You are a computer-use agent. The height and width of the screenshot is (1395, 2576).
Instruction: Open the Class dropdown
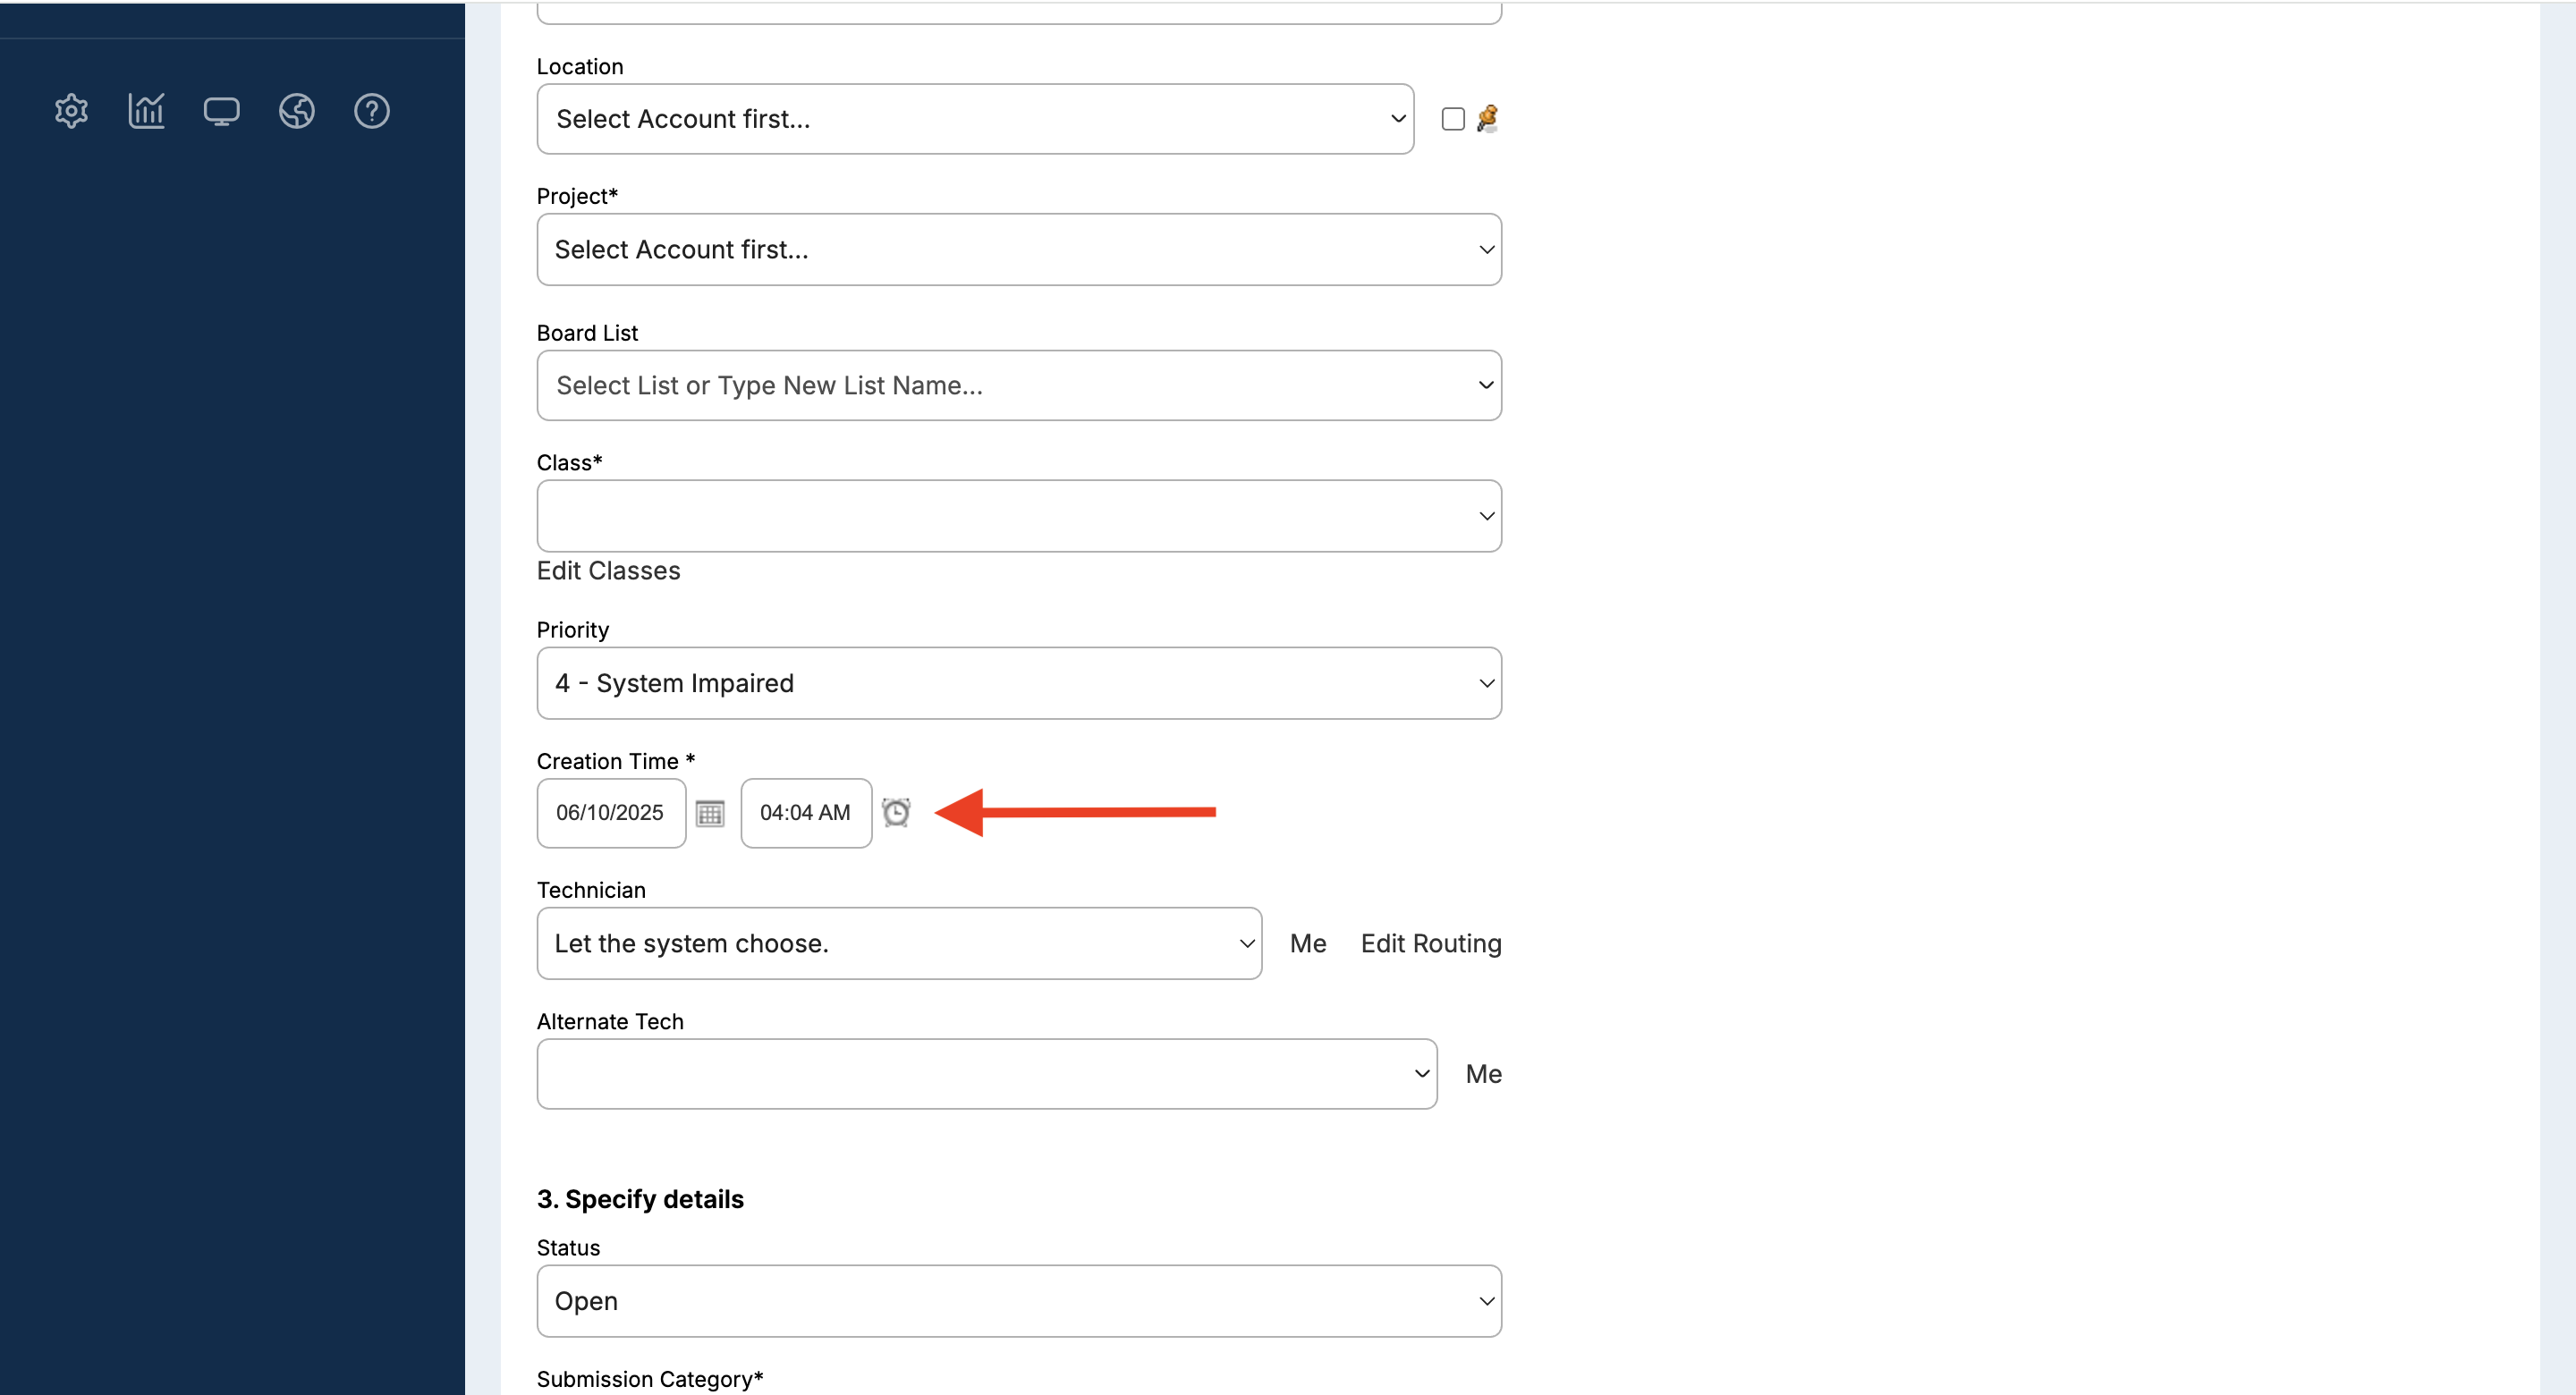click(1018, 516)
